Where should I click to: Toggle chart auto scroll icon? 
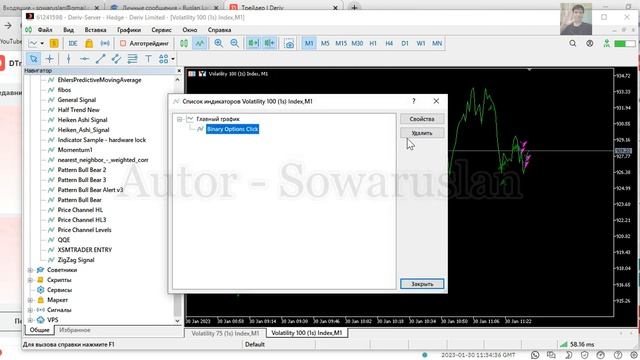pyautogui.click(x=253, y=43)
